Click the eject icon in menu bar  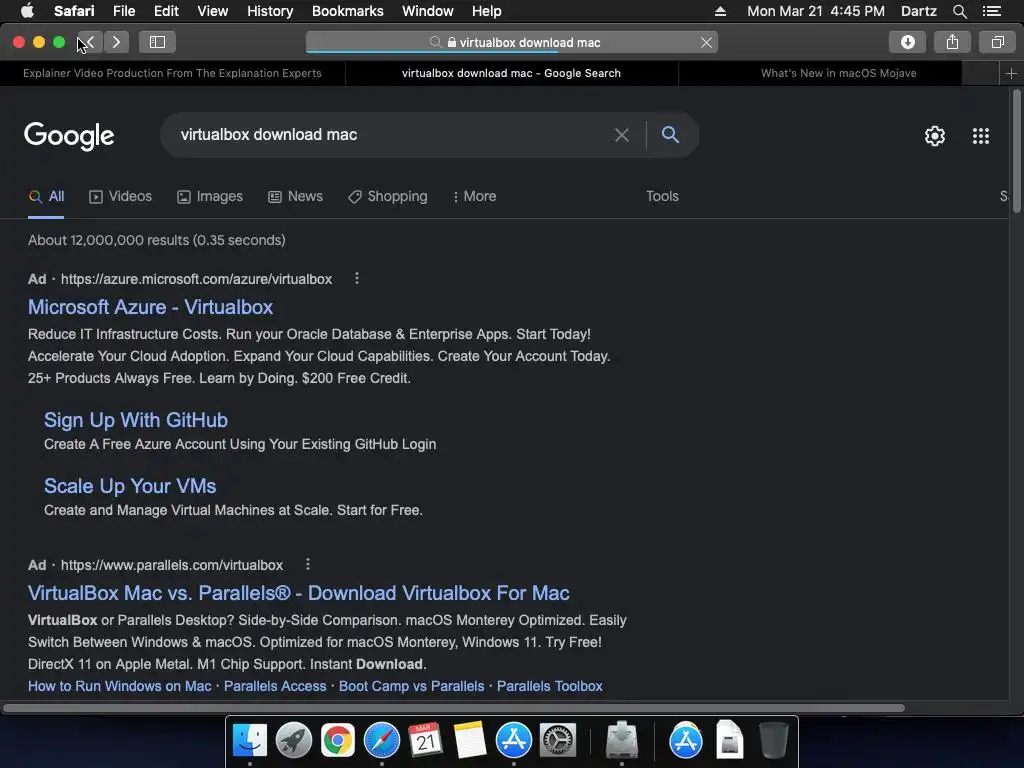coord(720,11)
